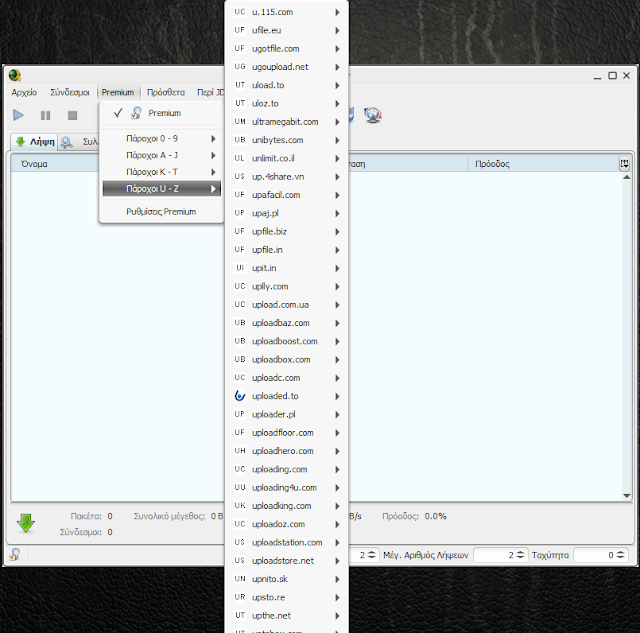
Task: Select uploadbox.com in provider list
Action: pyautogui.click(x=287, y=360)
